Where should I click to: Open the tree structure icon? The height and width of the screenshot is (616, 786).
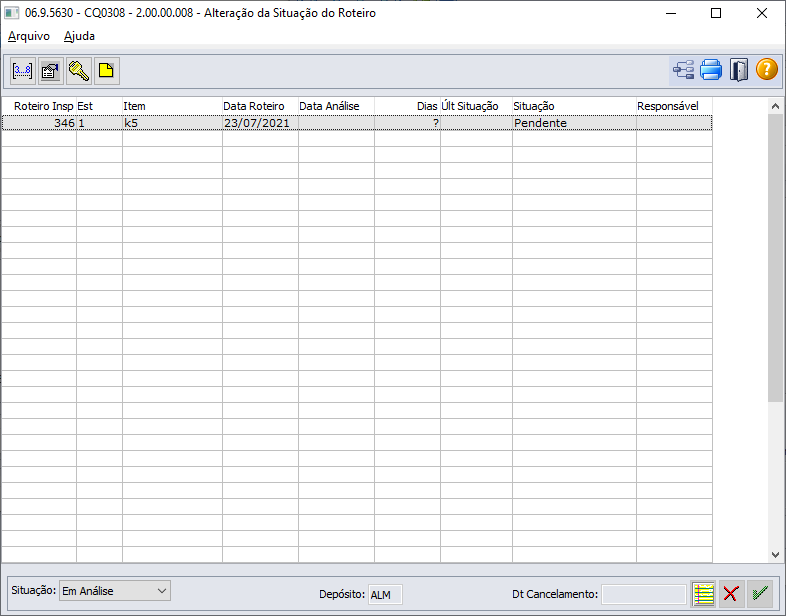click(x=683, y=70)
